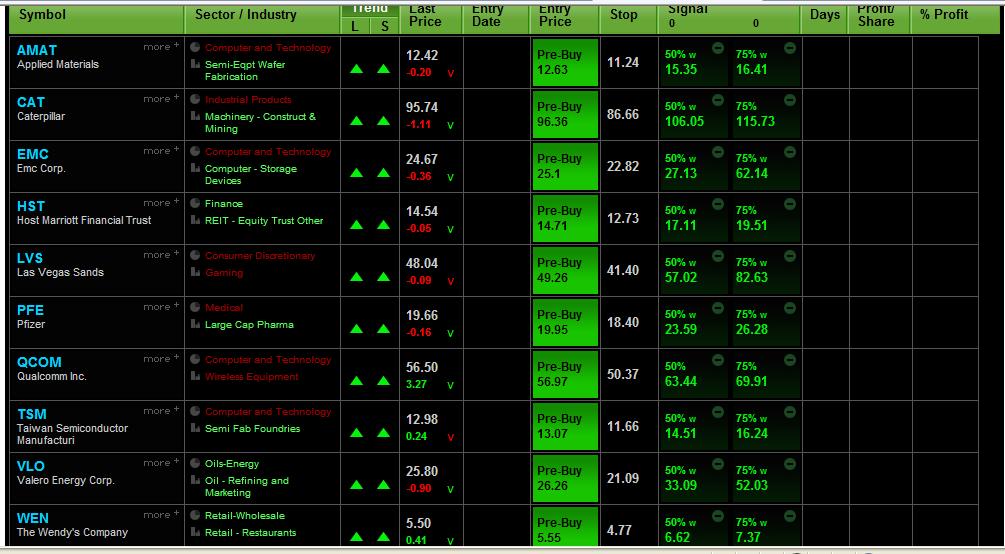Screen dimensions: 1005x554
Task: Expand 'more +' for Pfizer
Action: point(161,306)
